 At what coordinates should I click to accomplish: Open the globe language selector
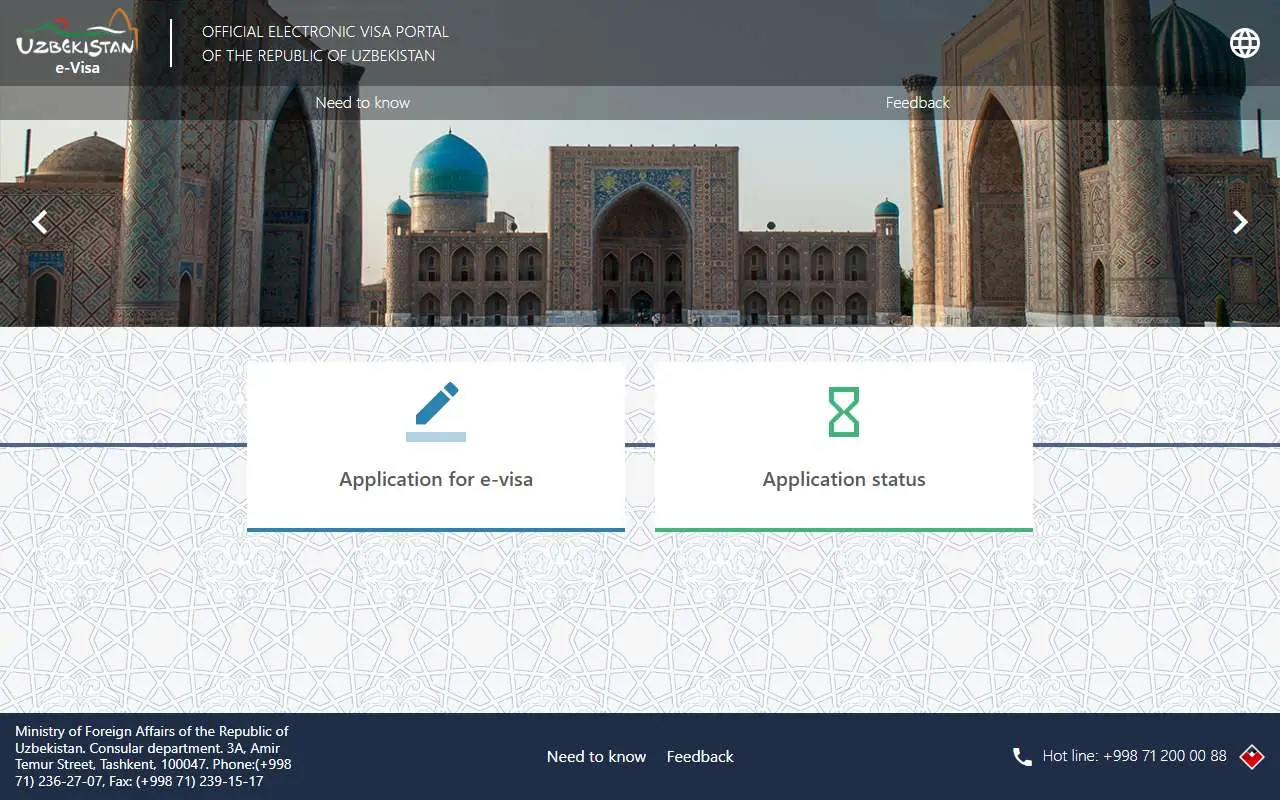[x=1245, y=43]
